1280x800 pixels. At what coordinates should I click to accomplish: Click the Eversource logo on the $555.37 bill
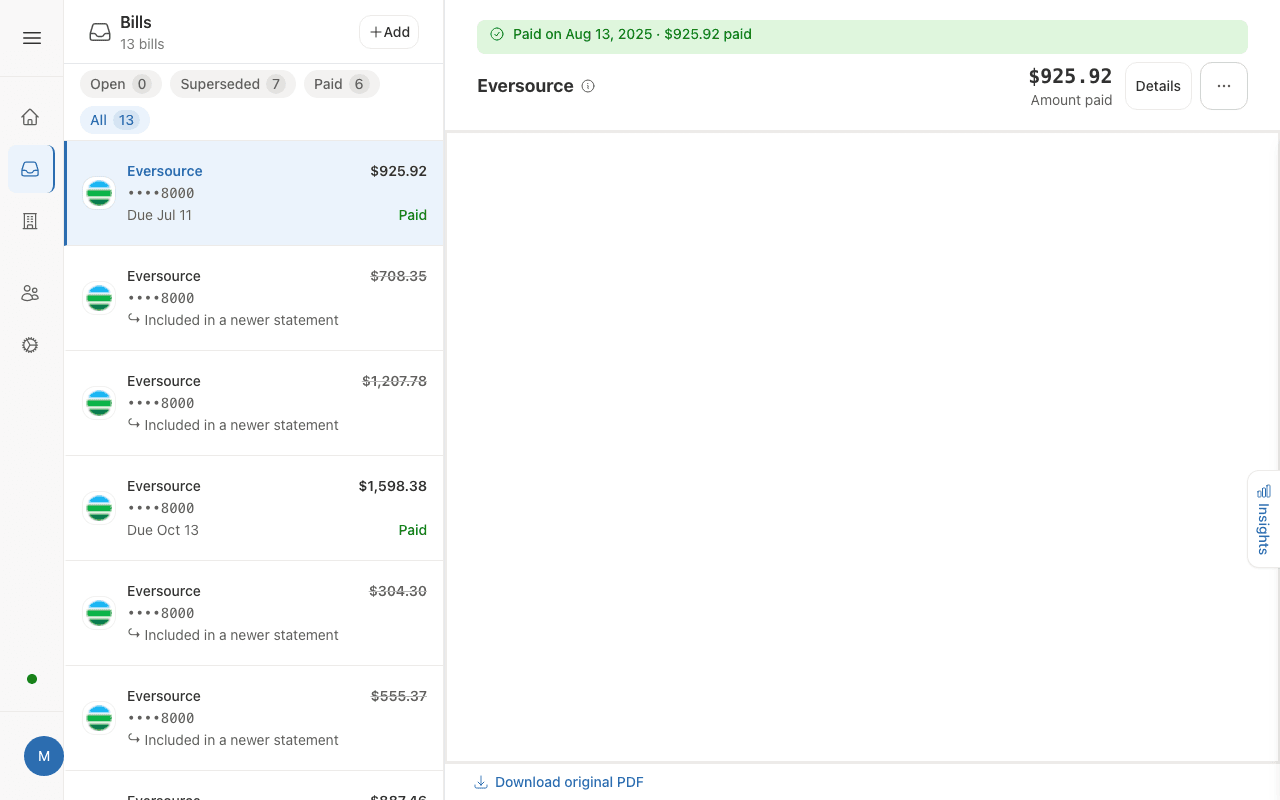pos(99,718)
